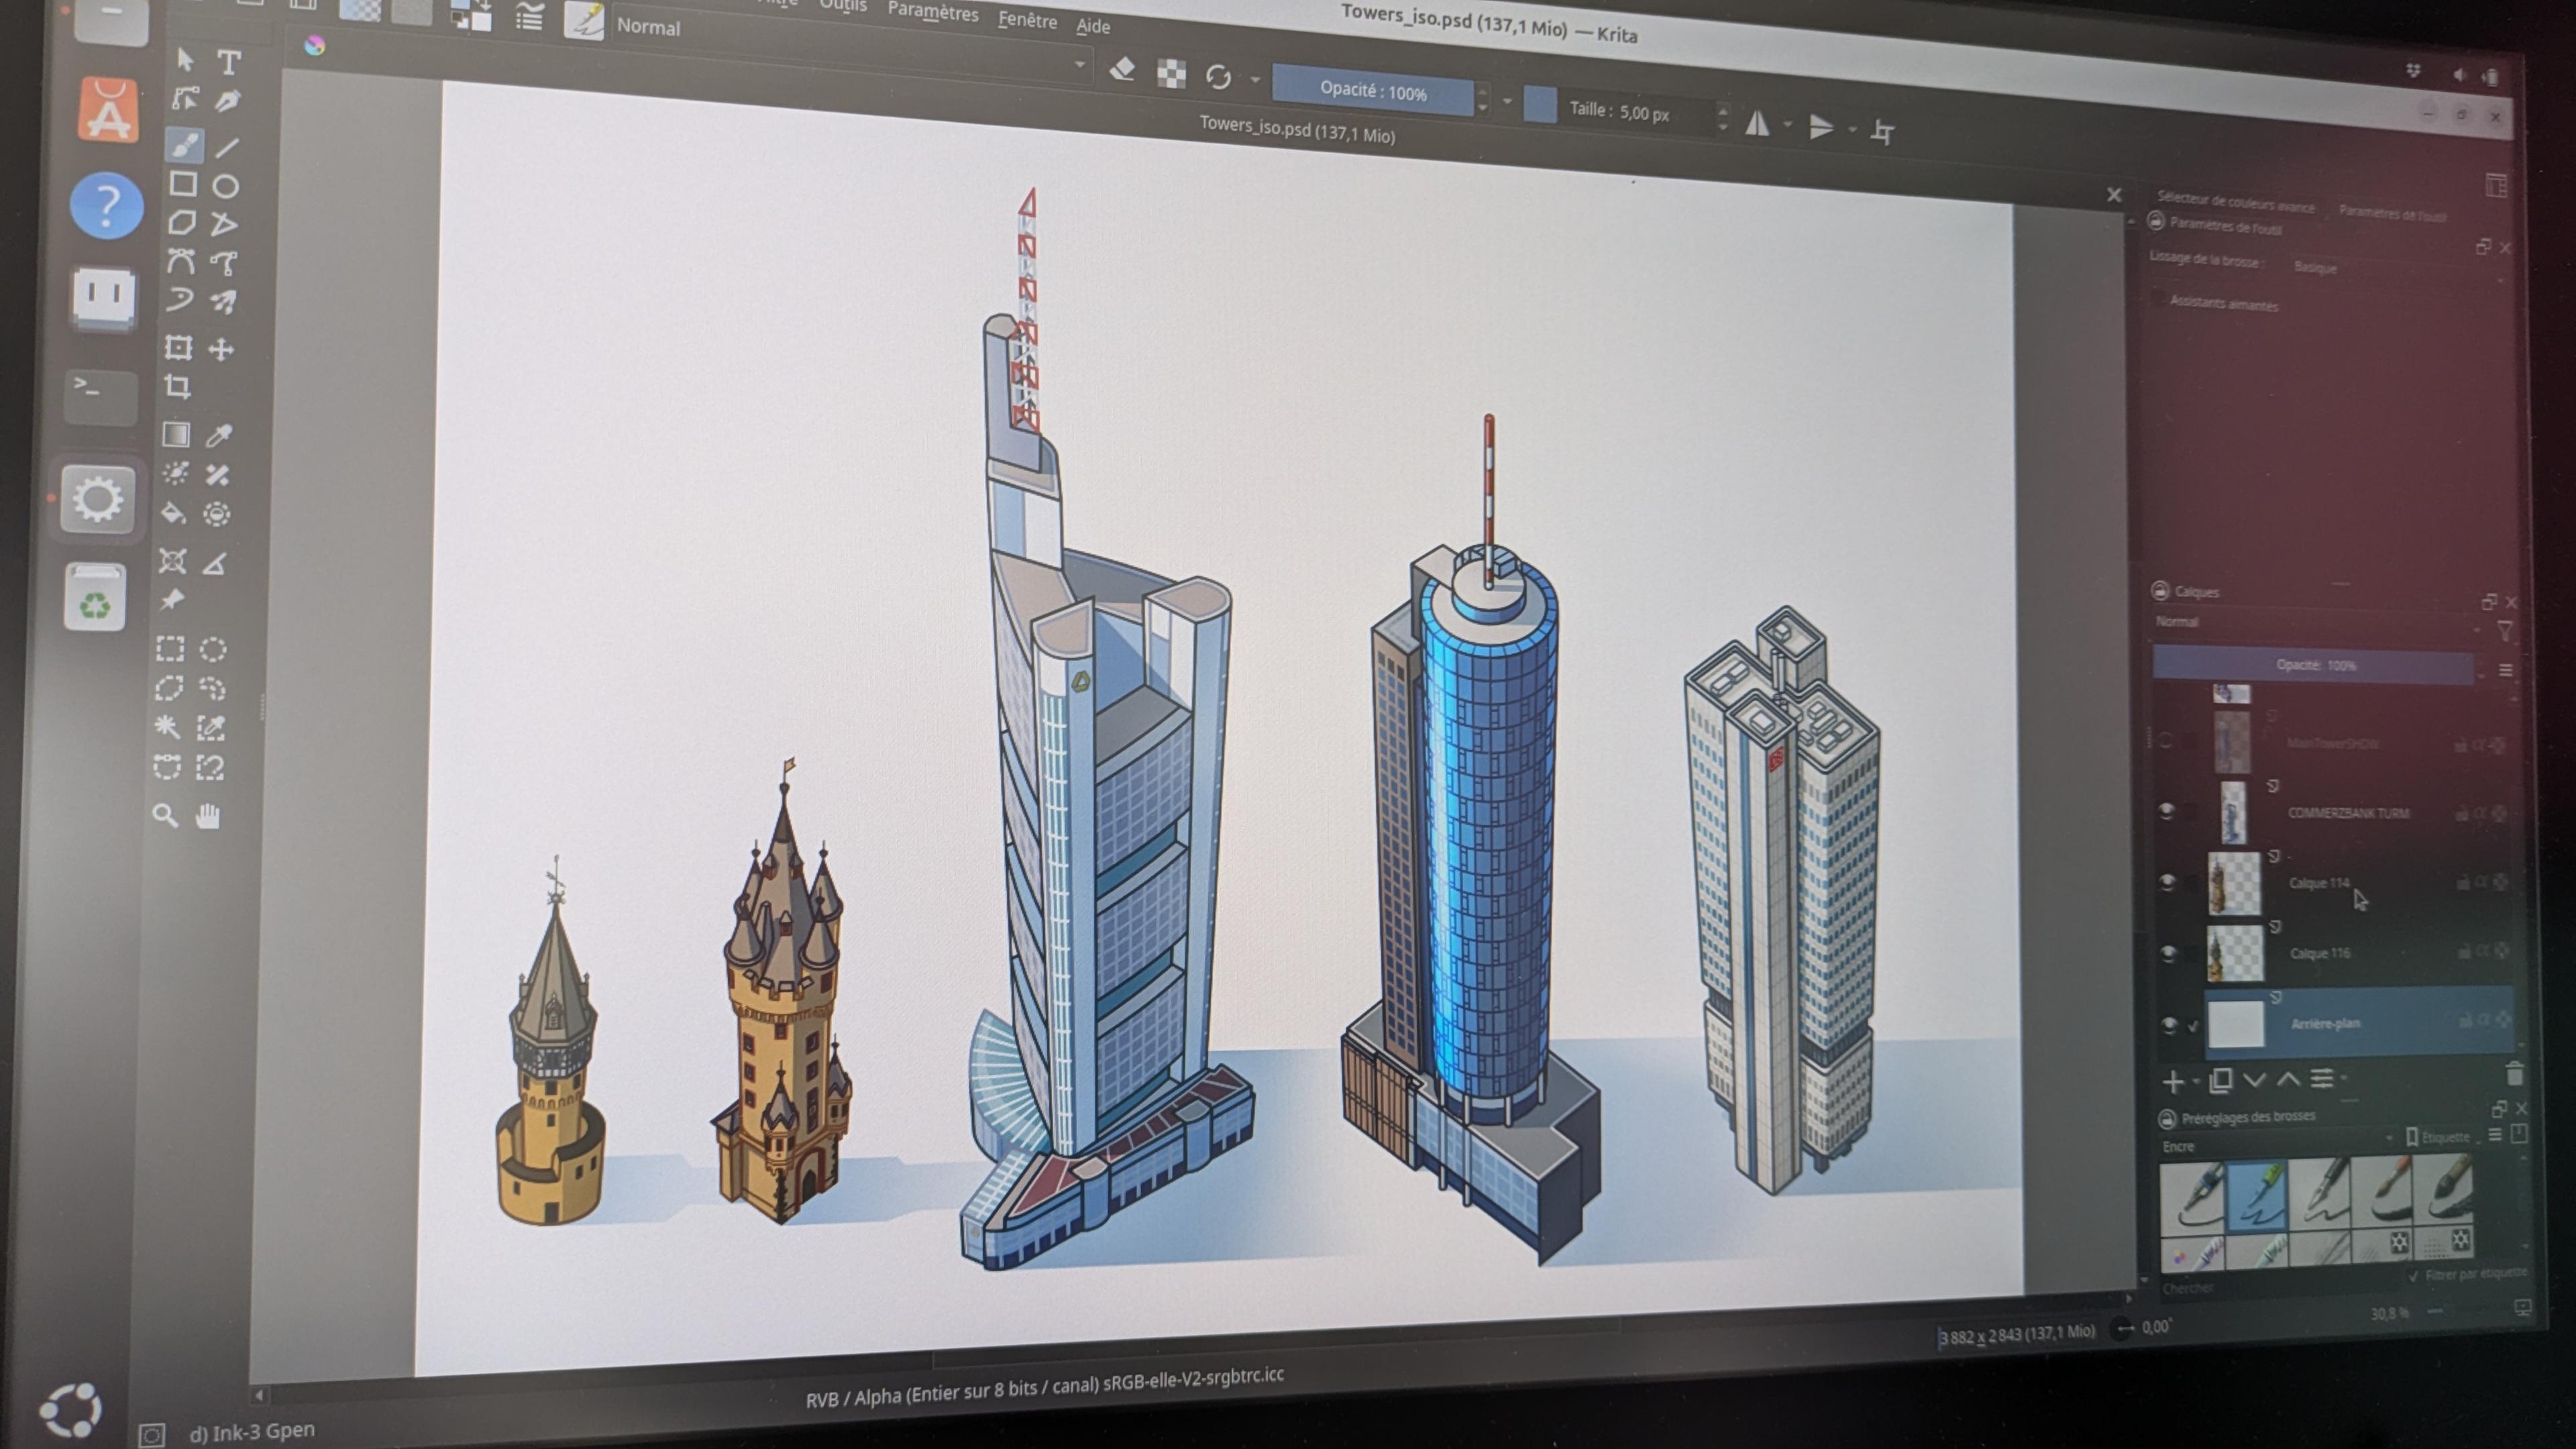The image size is (2576, 1449).
Task: Hide the COMMERZBANK TURM layer
Action: [x=2166, y=811]
